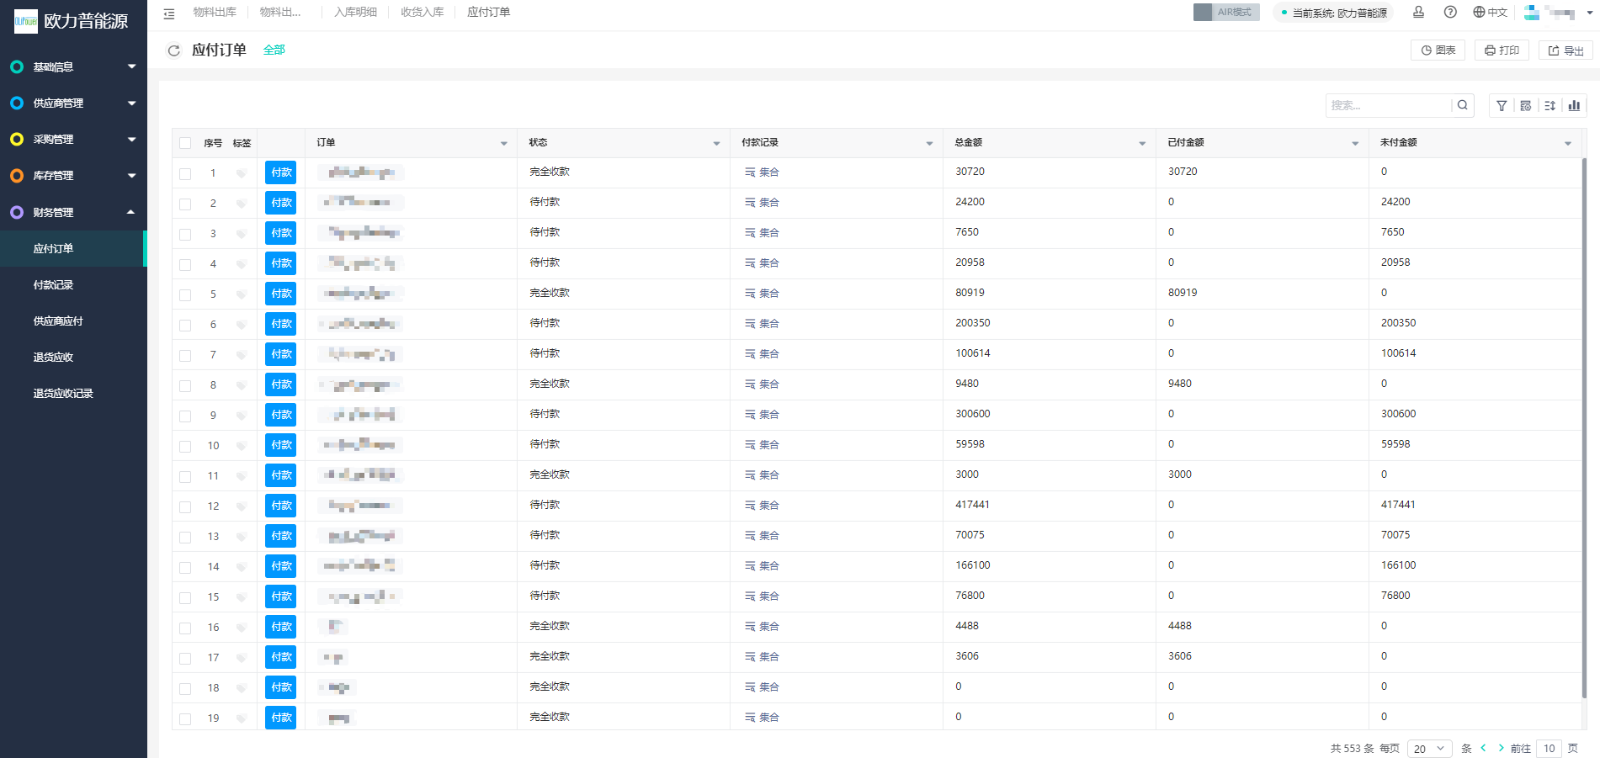Image resolution: width=1600 pixels, height=758 pixels.
Task: Open the help question-mark icon
Action: (1450, 12)
